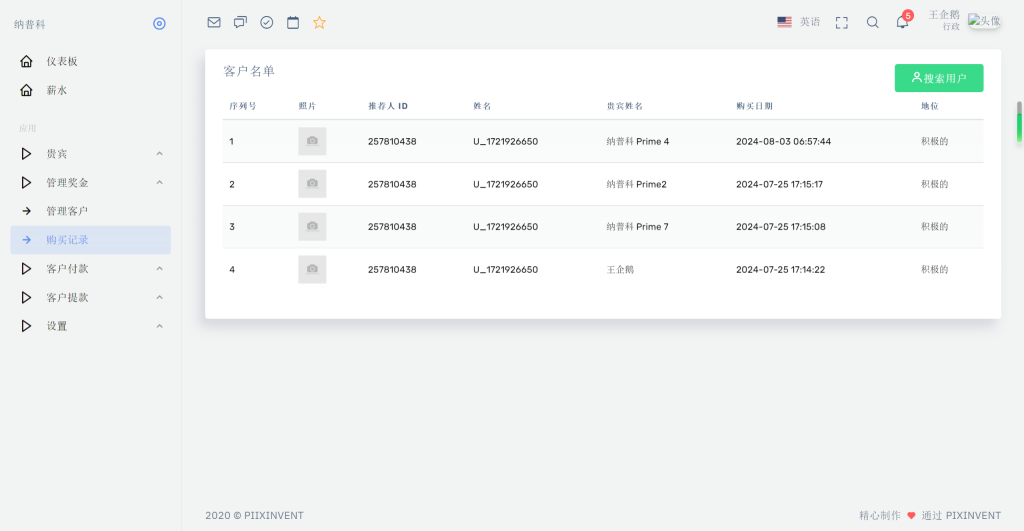Open the notifications bell icon

point(902,22)
